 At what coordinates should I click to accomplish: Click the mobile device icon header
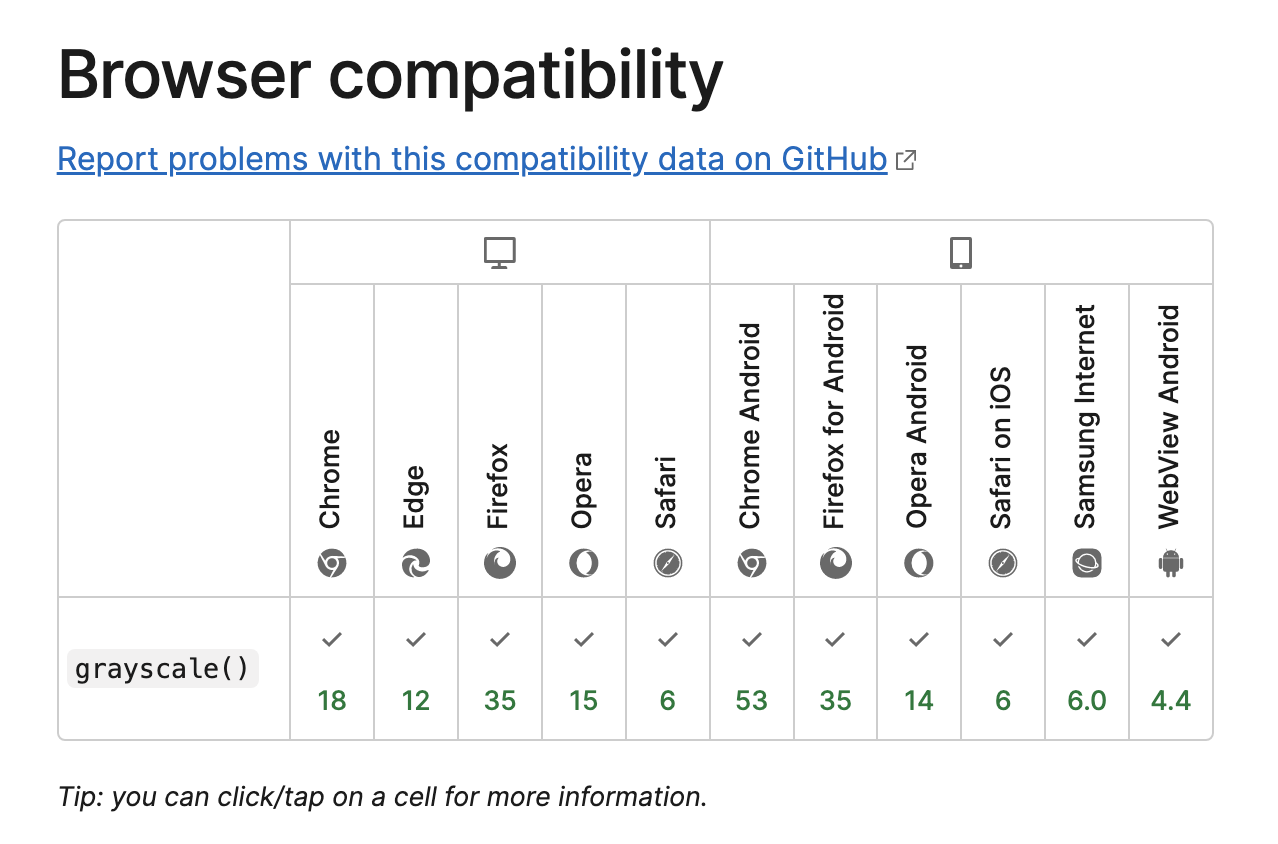coord(961,253)
